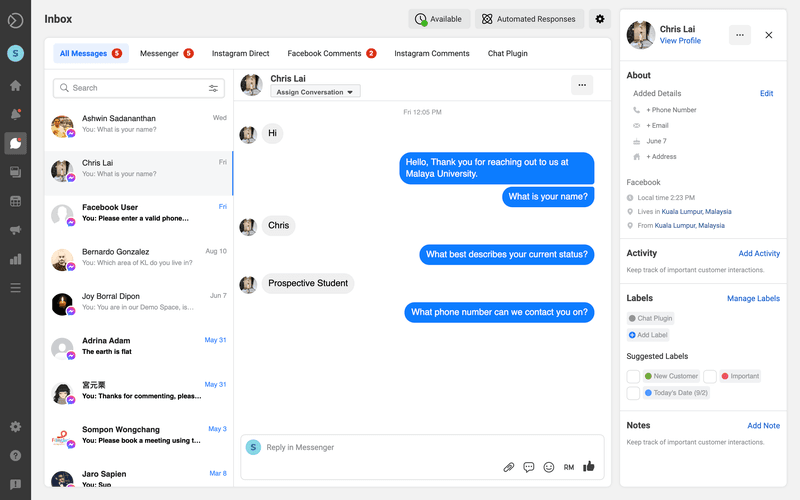The height and width of the screenshot is (500, 800).
Task: Open the saved replies speech bubble icon
Action: (528, 467)
